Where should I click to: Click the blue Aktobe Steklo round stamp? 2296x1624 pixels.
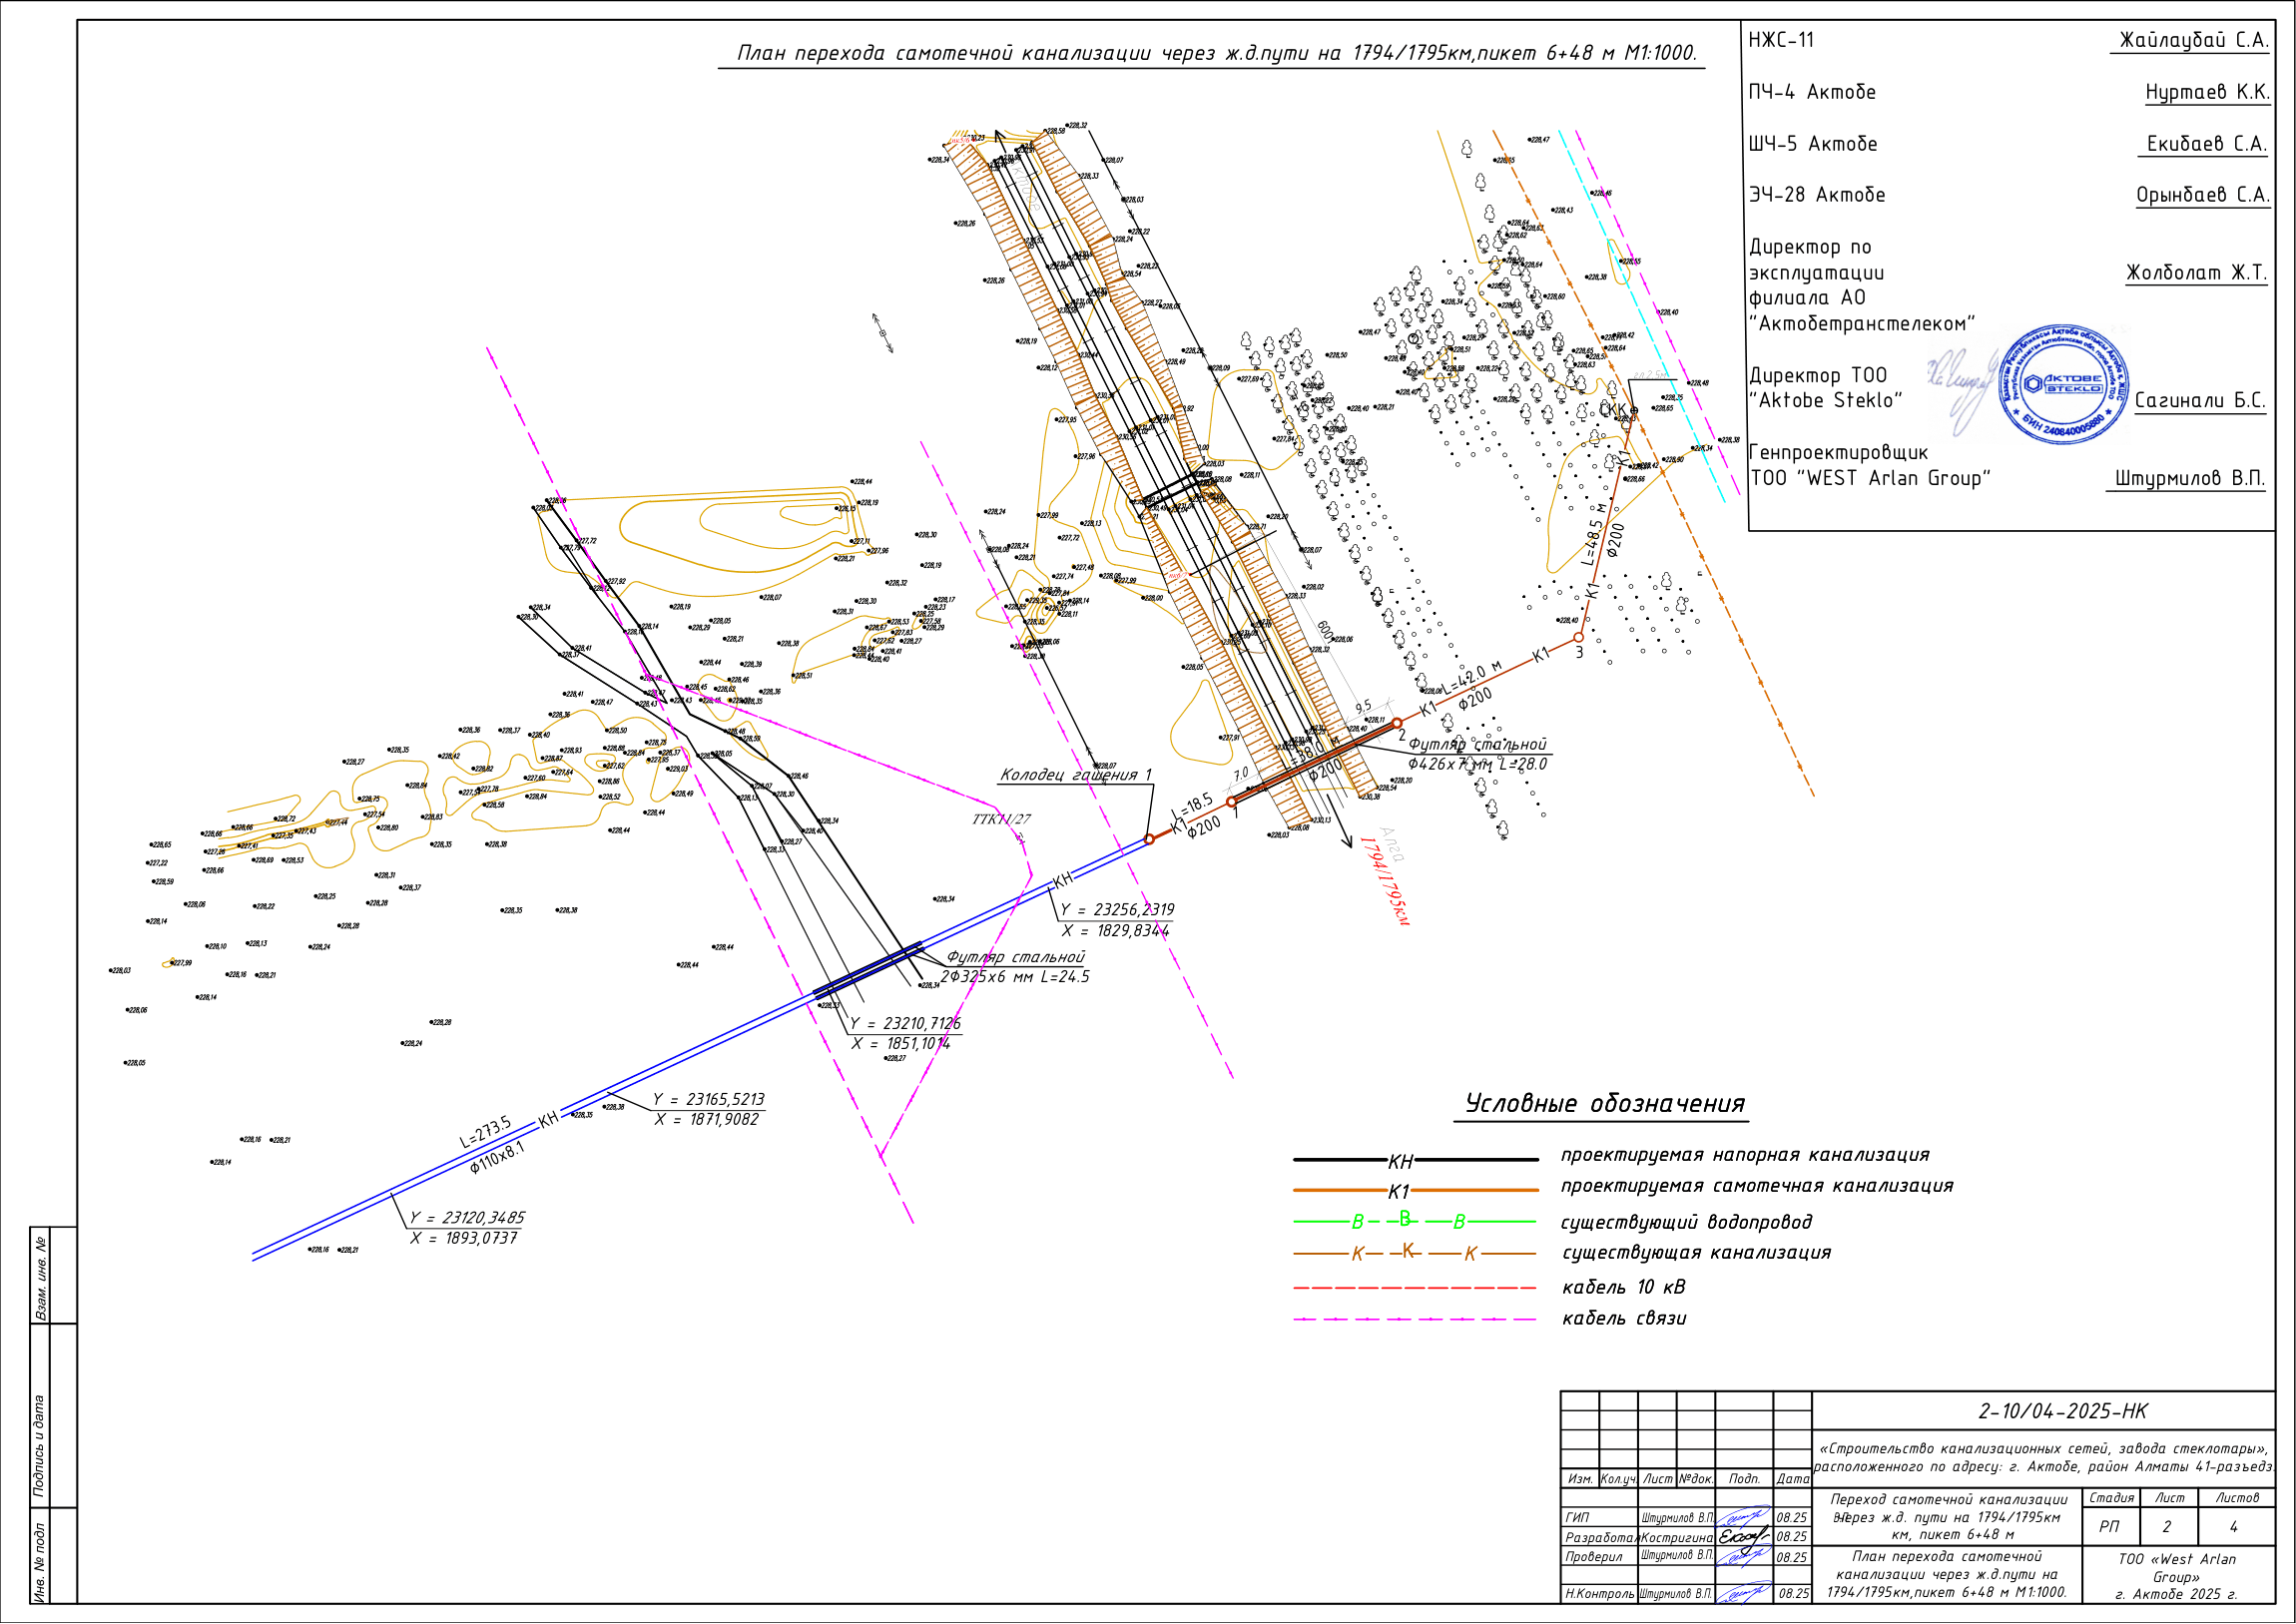pos(2062,384)
